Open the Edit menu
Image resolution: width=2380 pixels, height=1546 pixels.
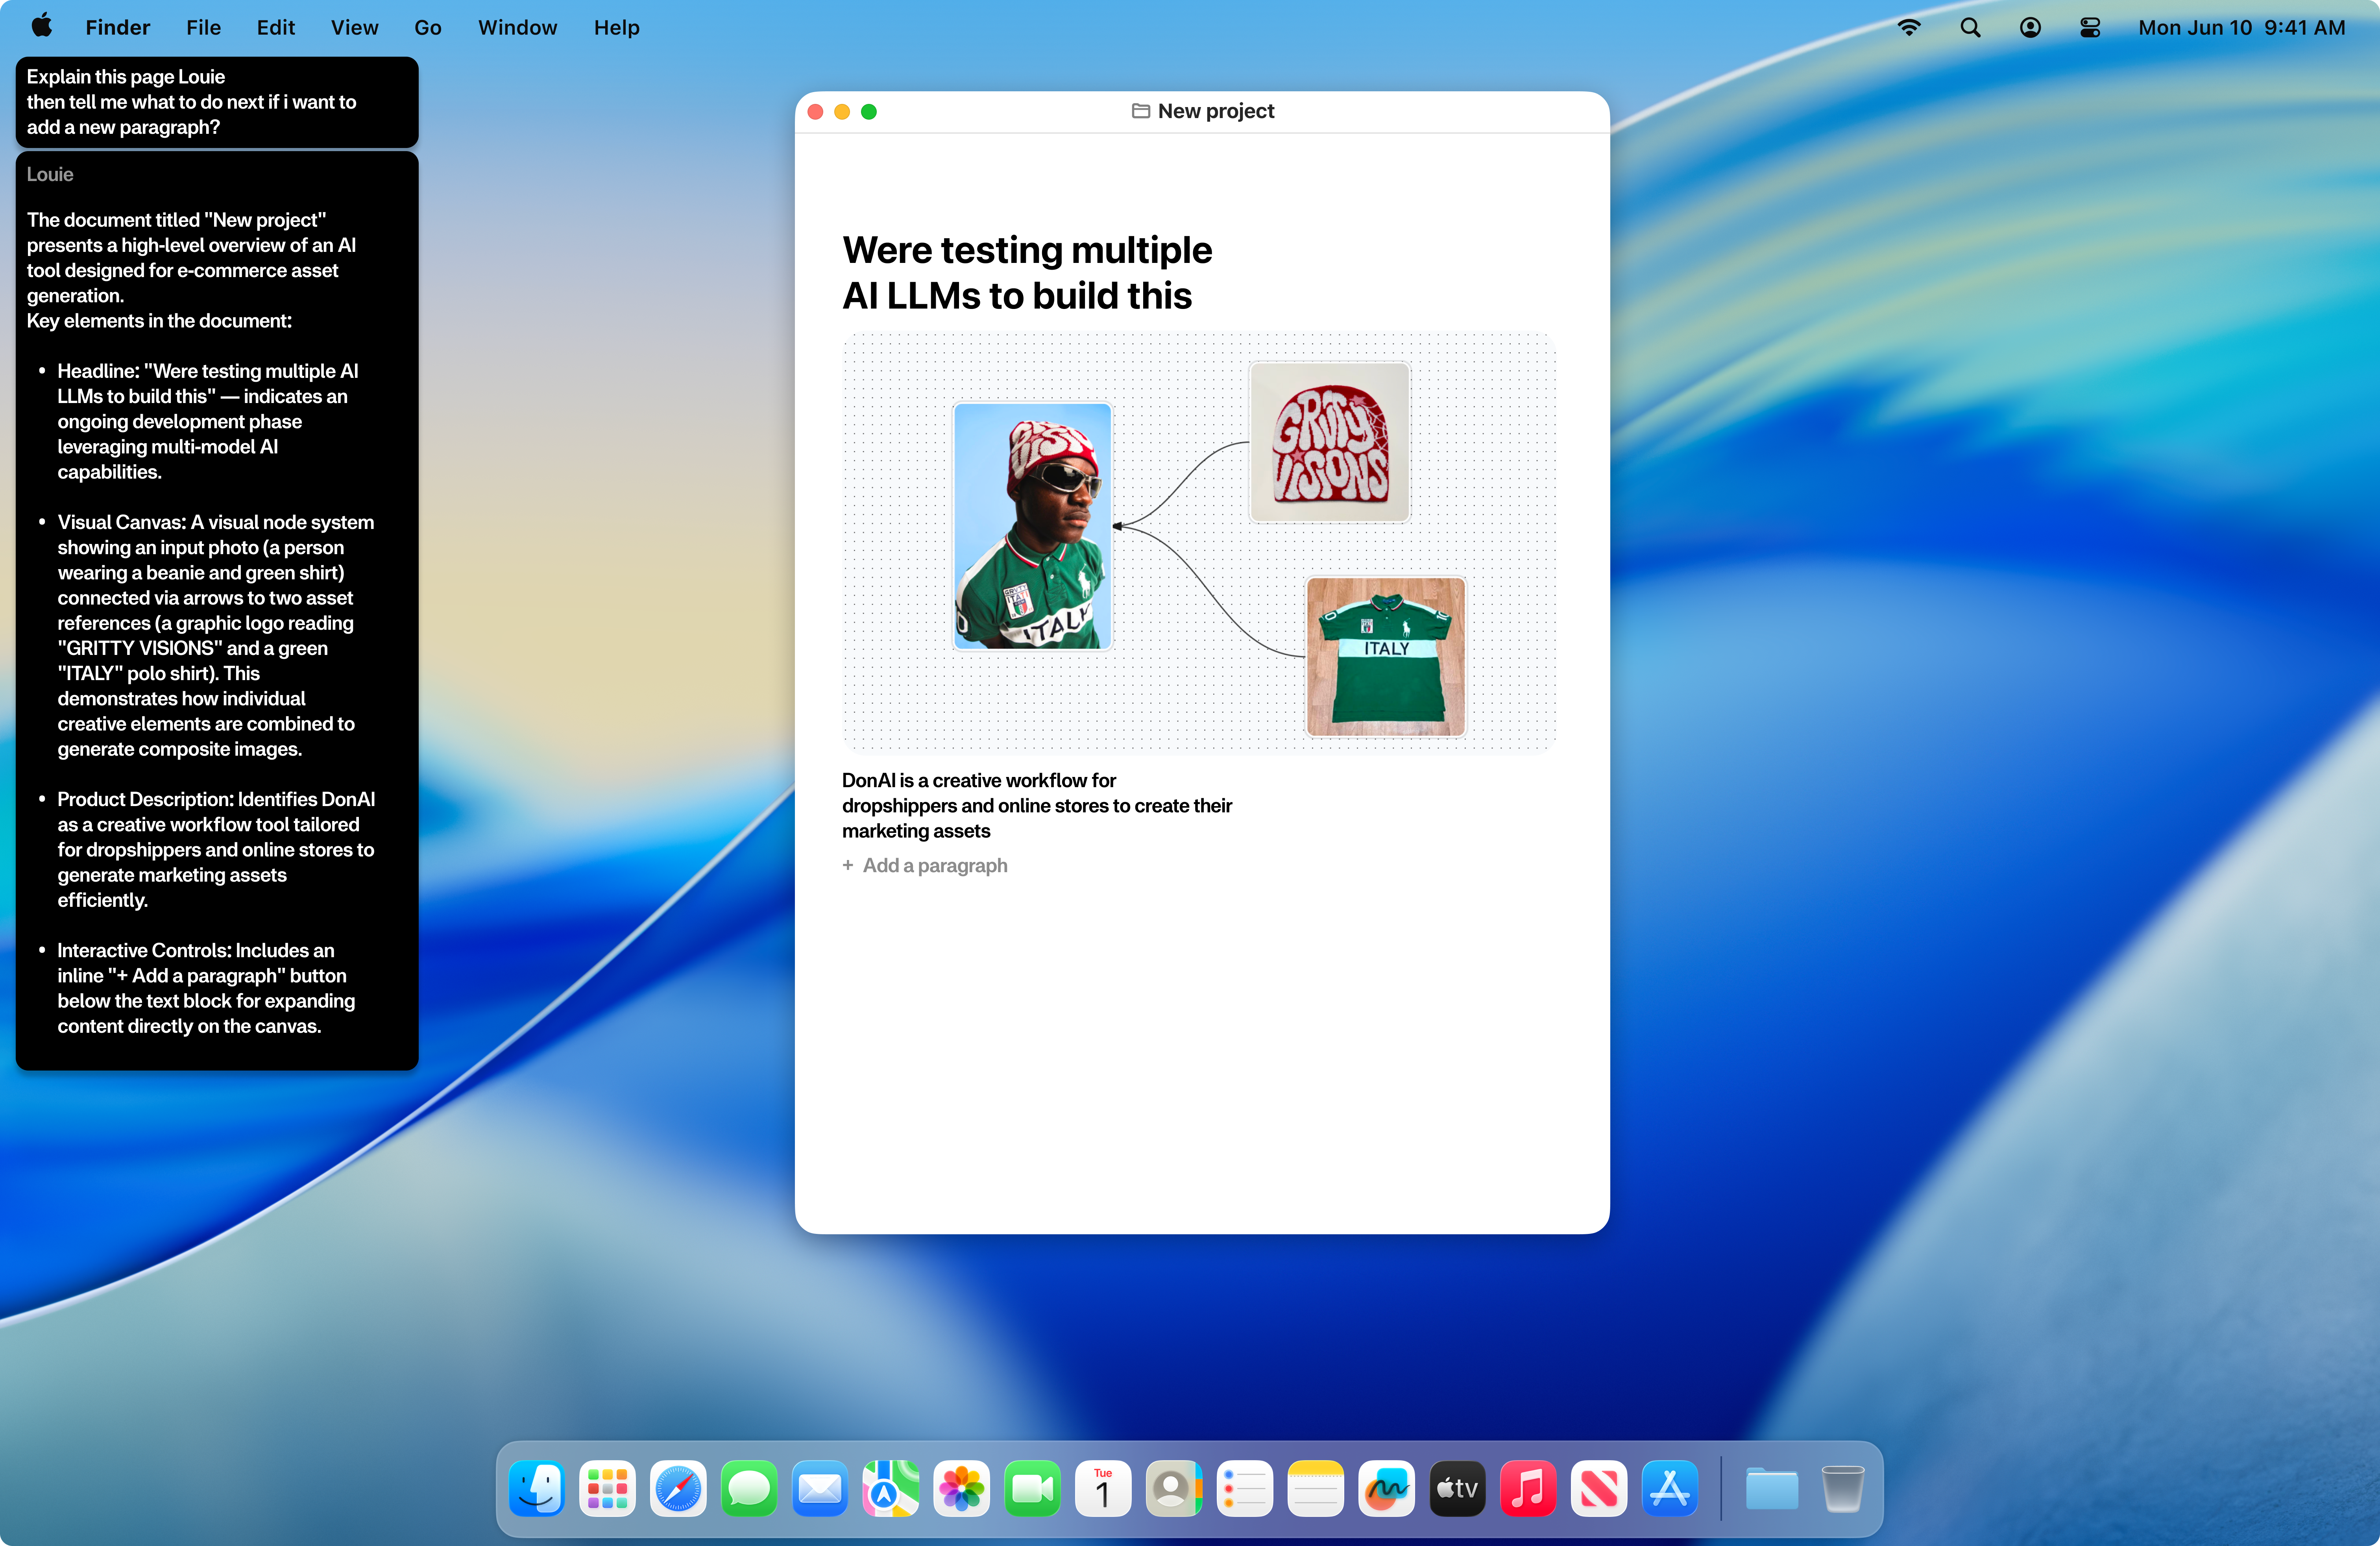pos(275,27)
